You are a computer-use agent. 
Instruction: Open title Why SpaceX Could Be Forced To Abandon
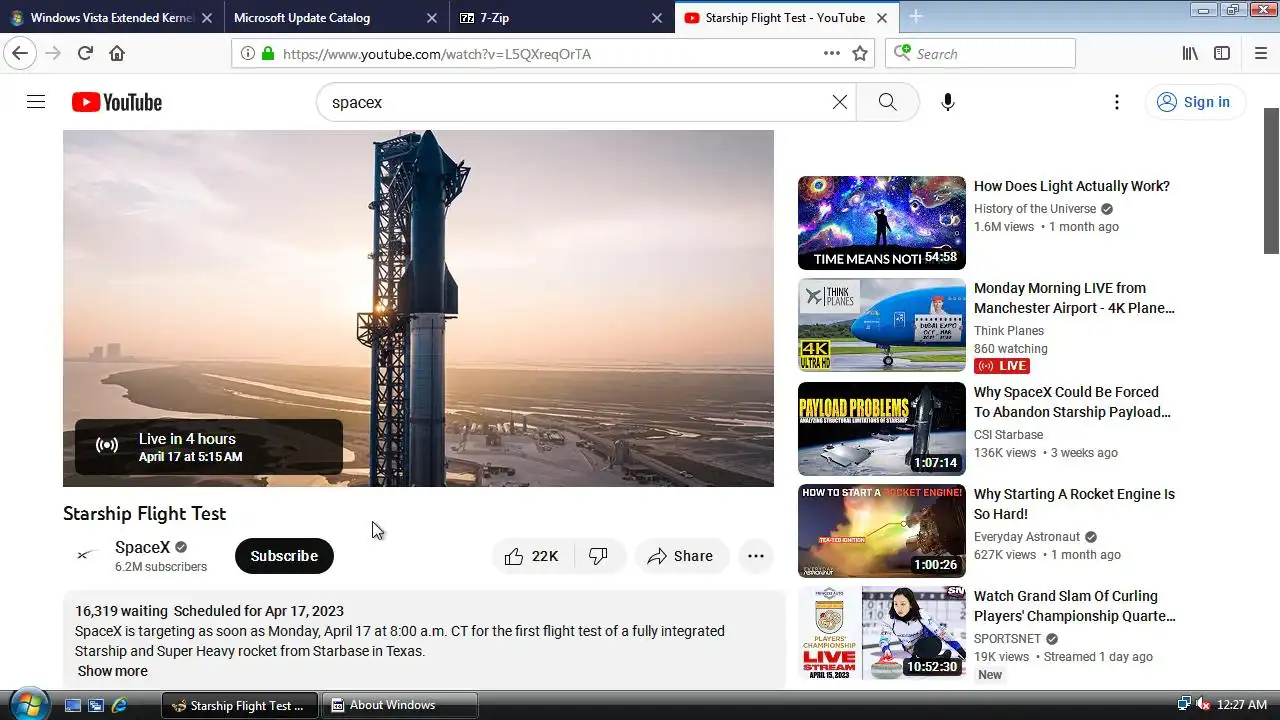(1072, 402)
